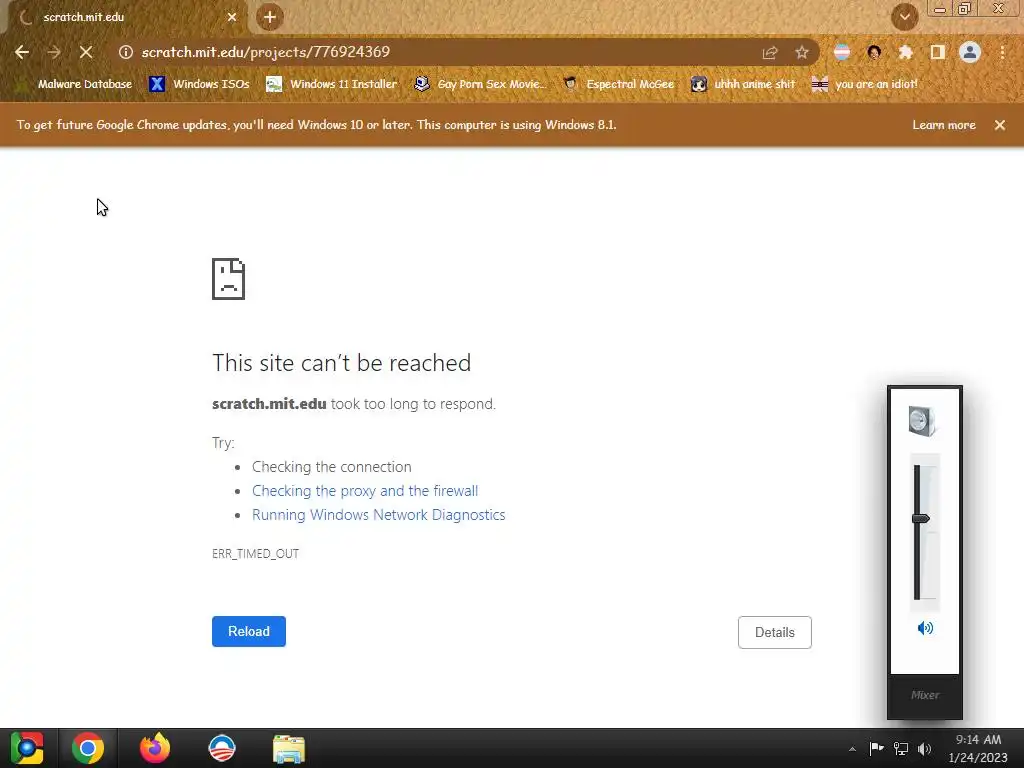Image resolution: width=1024 pixels, height=768 pixels.
Task: Open the Obama-logo app on taskbar
Action: pos(221,748)
